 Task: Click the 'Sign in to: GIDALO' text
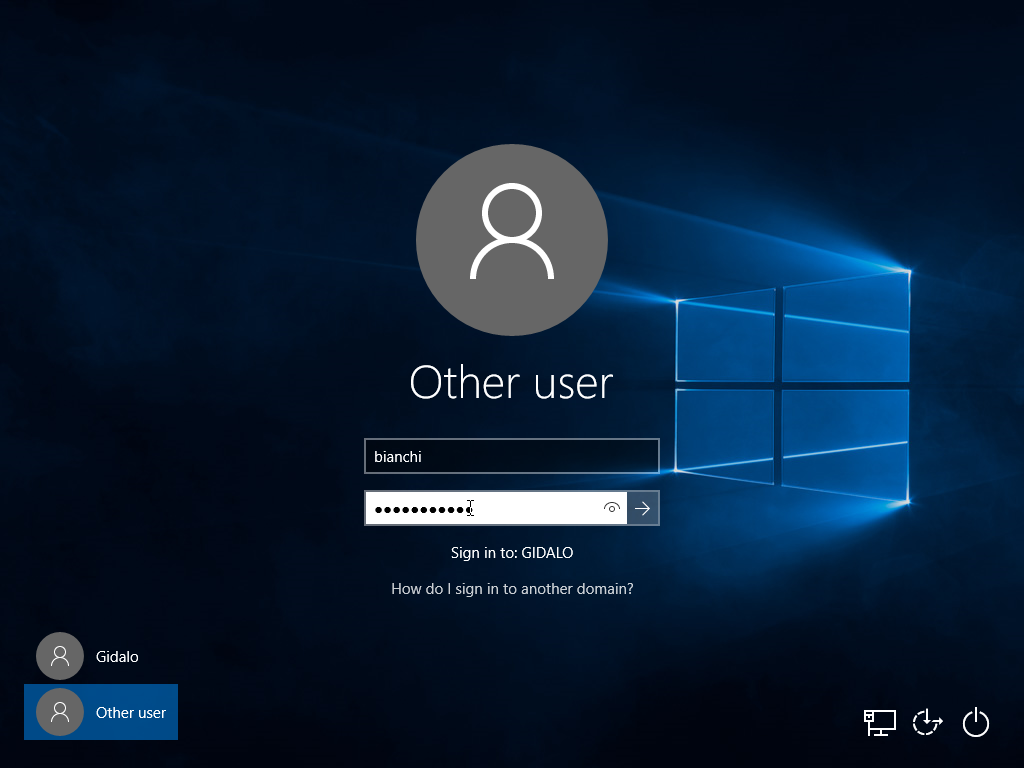tap(512, 553)
